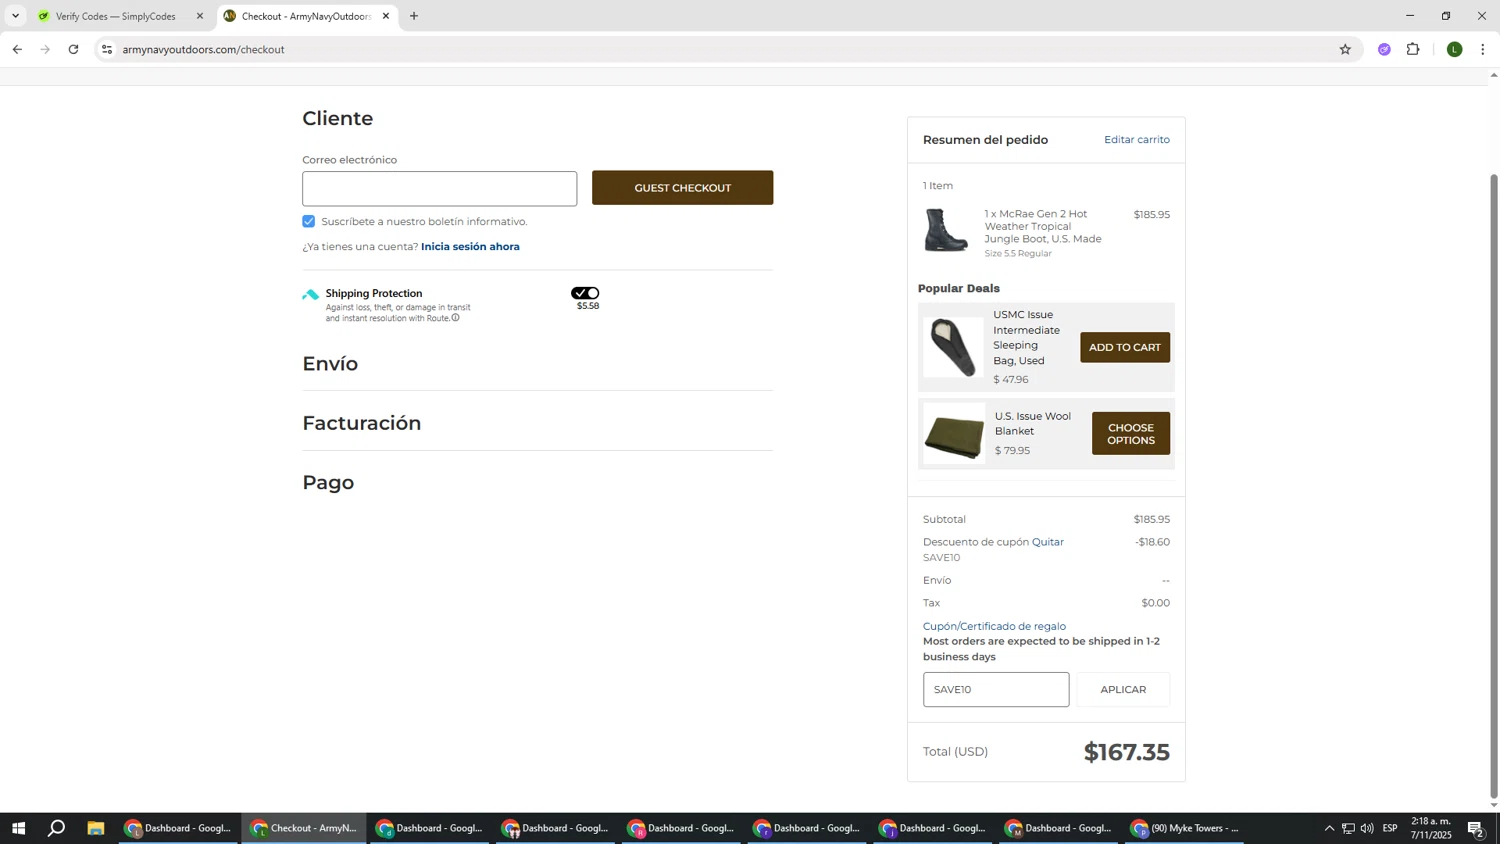Click CHOOSE OPTIONS for Wool Blanket
The height and width of the screenshot is (844, 1500).
click(x=1130, y=434)
